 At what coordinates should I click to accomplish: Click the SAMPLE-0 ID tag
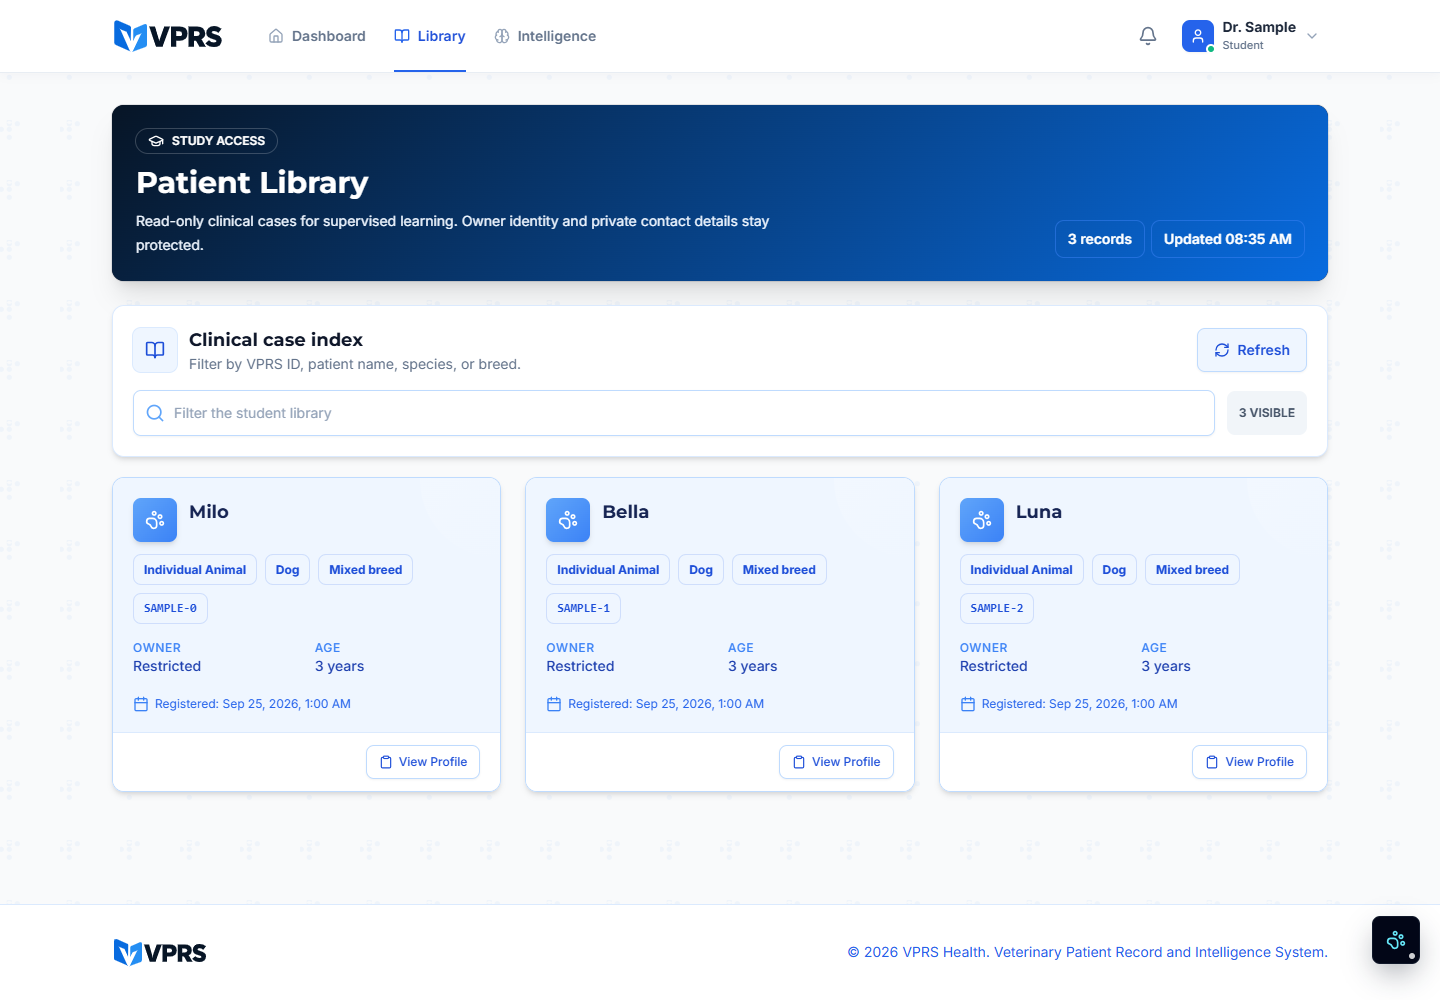(x=170, y=608)
